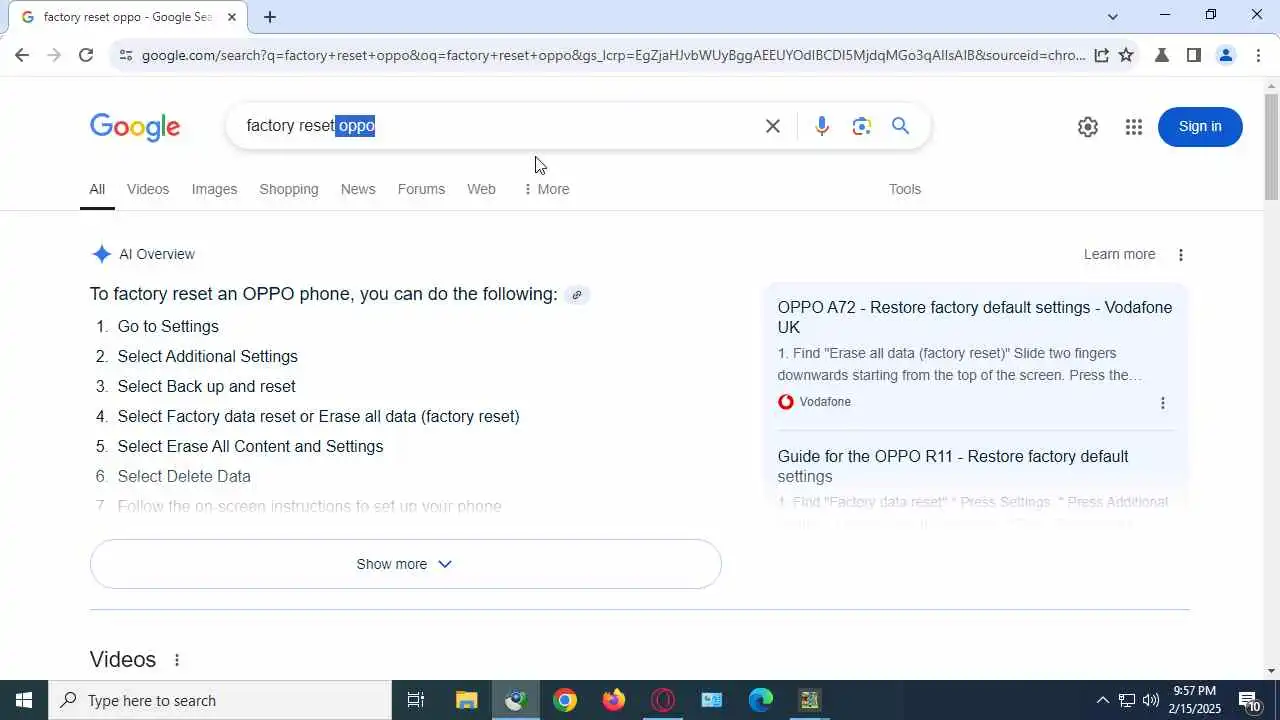The width and height of the screenshot is (1280, 720).
Task: Switch to the Images results tab
Action: click(214, 189)
